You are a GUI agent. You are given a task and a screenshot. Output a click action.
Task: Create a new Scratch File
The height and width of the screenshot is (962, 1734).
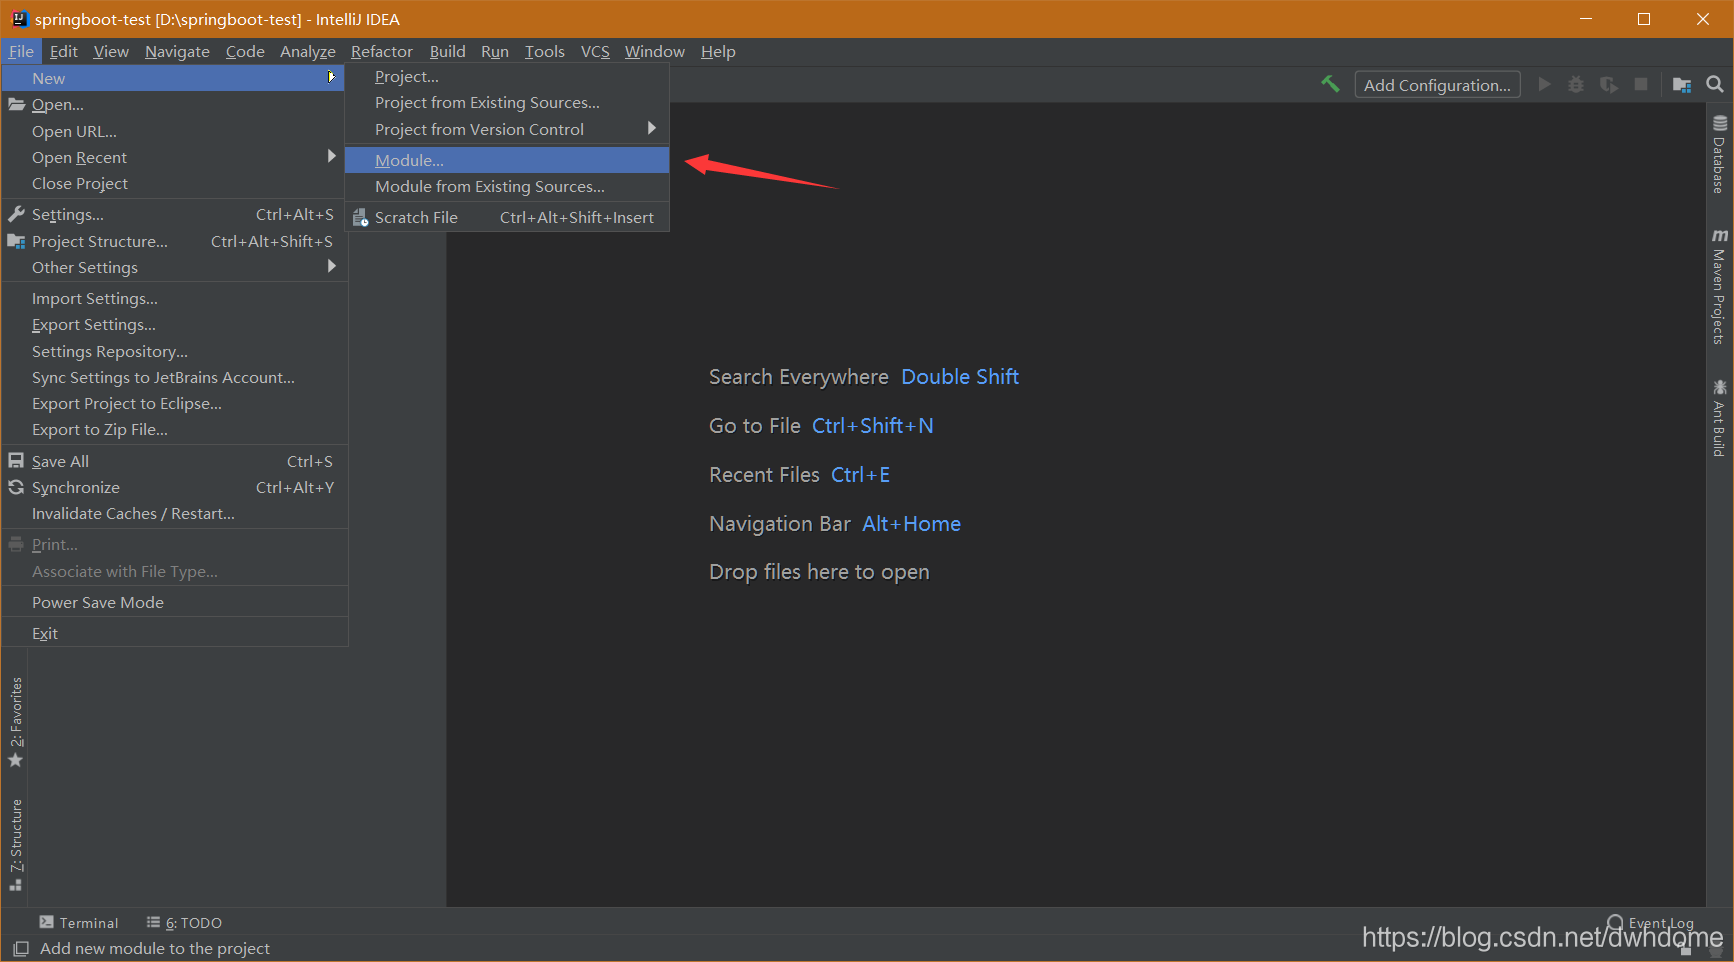(507, 217)
